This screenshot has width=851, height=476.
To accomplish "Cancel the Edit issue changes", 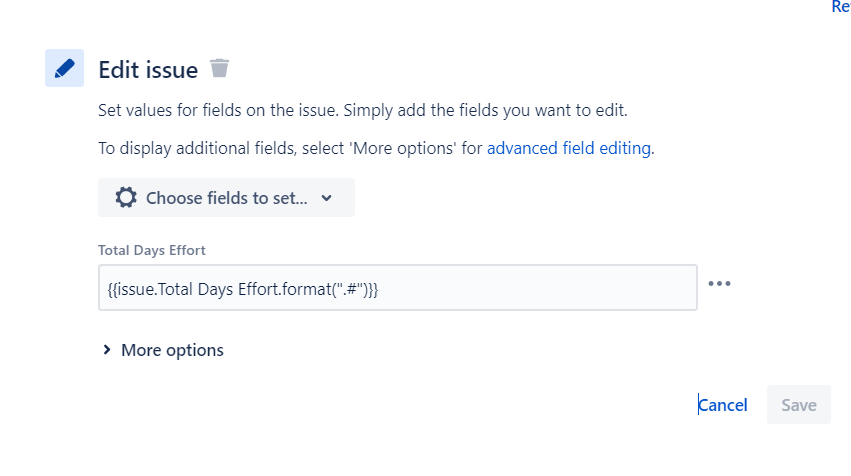I will coord(722,405).
